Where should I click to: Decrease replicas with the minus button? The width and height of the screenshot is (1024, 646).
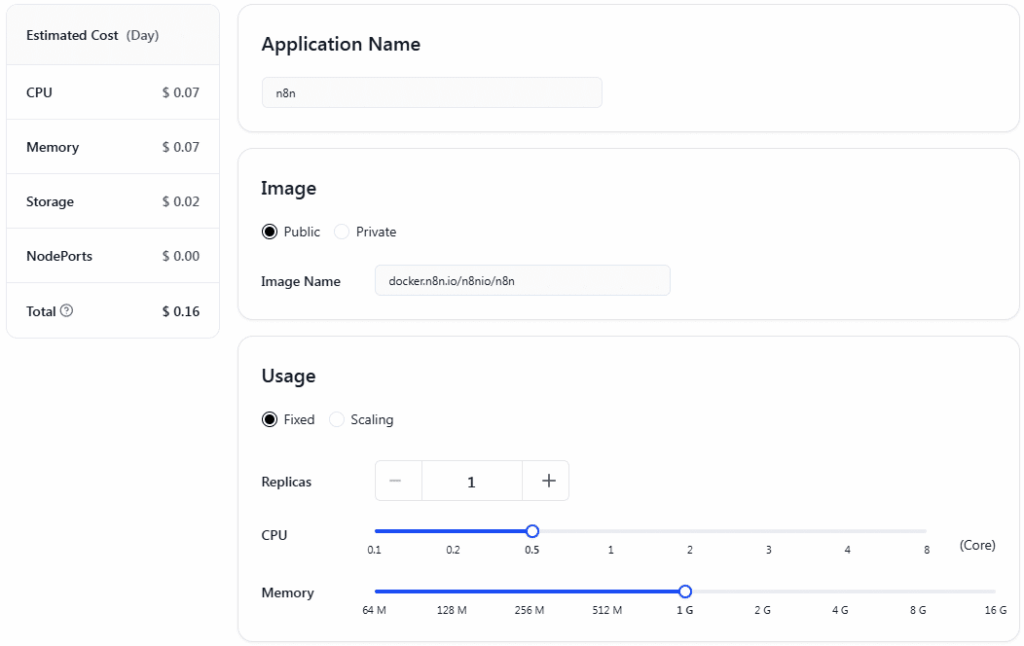tap(398, 481)
